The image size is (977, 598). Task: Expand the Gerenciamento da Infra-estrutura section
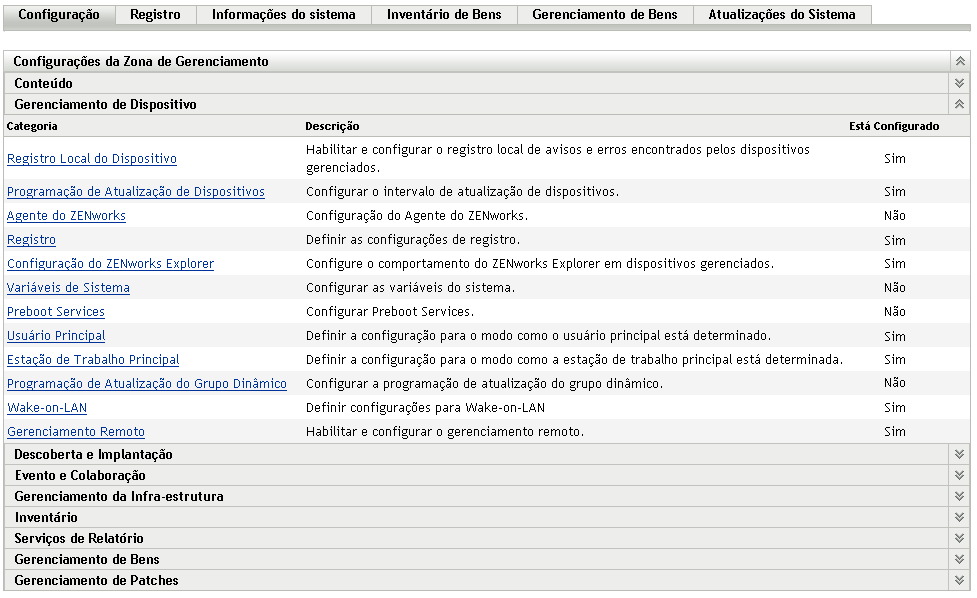tap(958, 496)
